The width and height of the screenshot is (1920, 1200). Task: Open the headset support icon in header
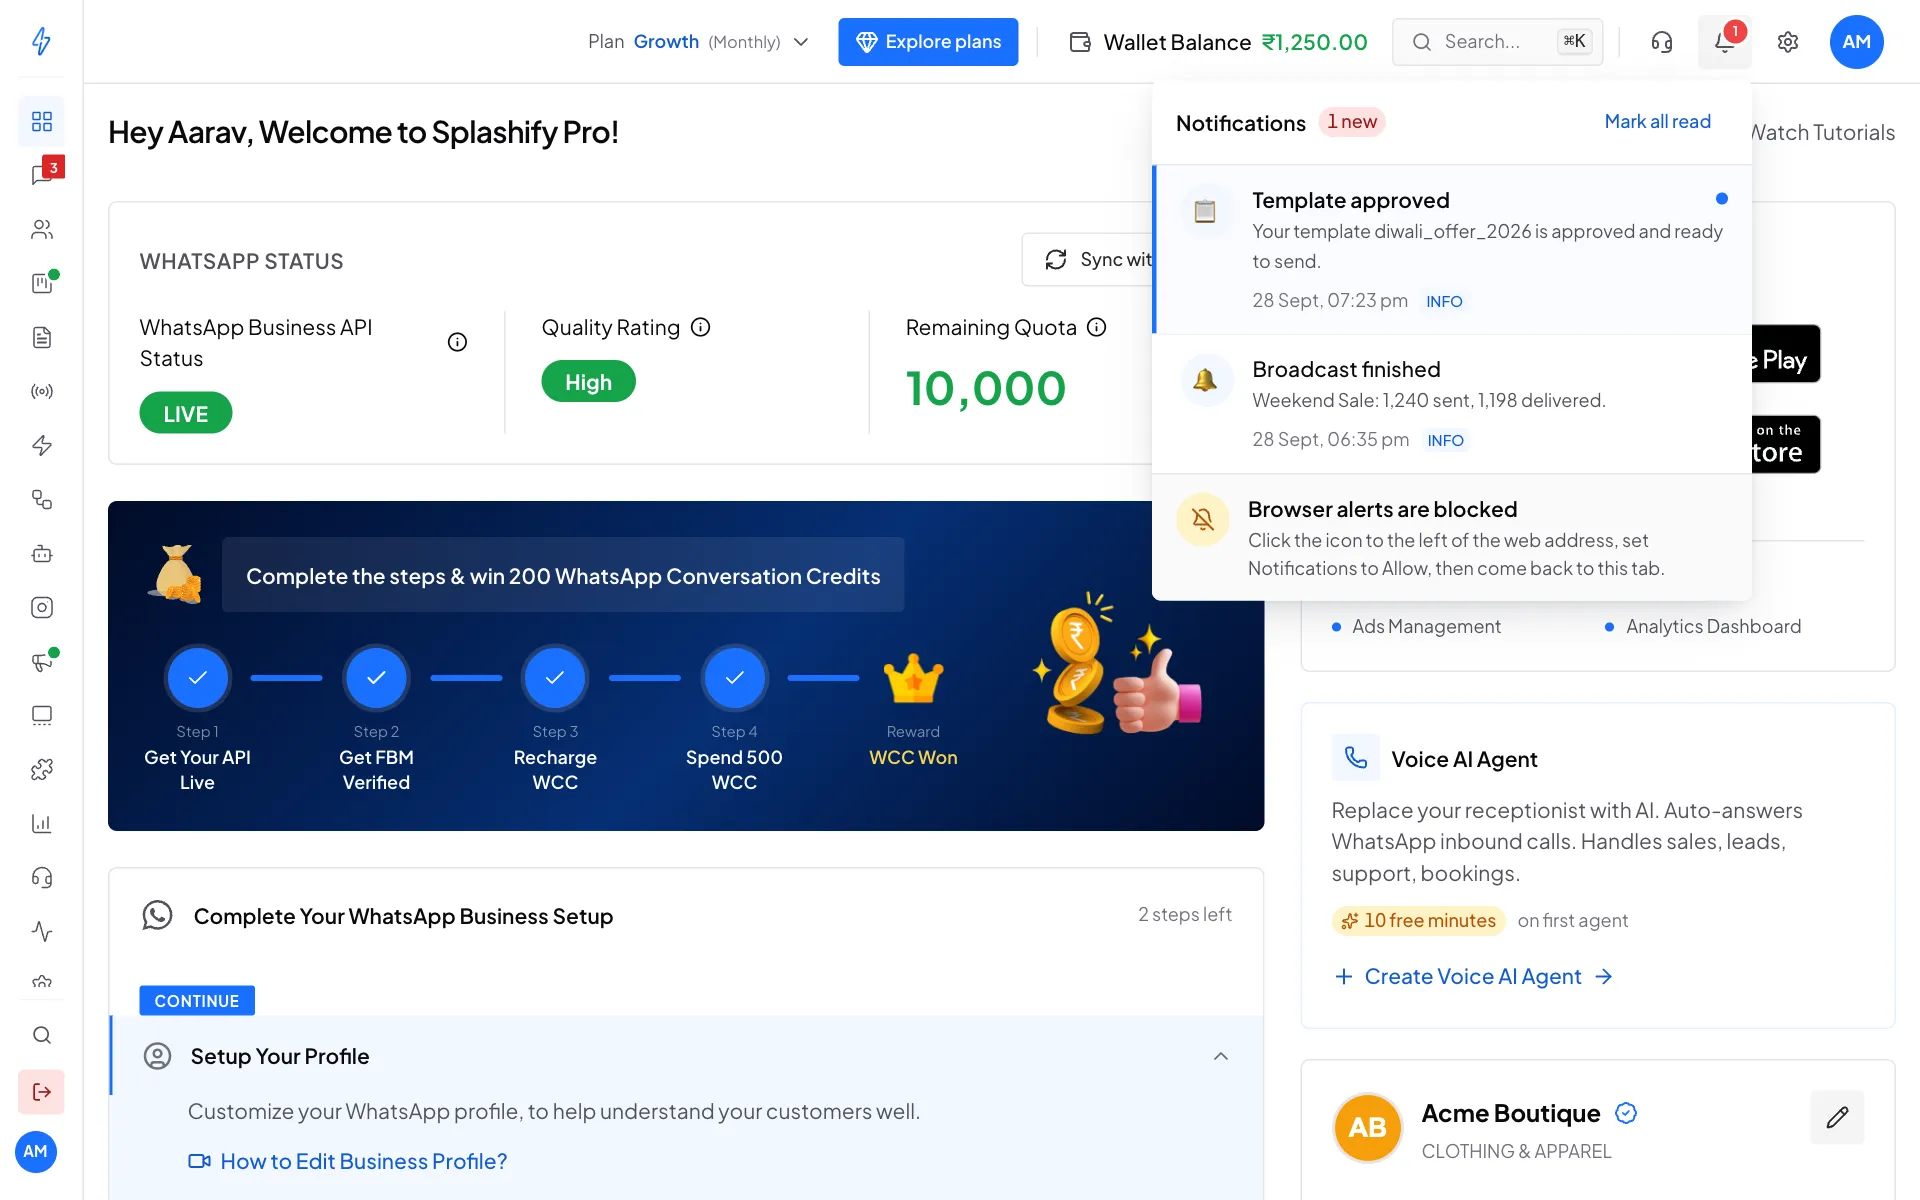(x=1661, y=42)
